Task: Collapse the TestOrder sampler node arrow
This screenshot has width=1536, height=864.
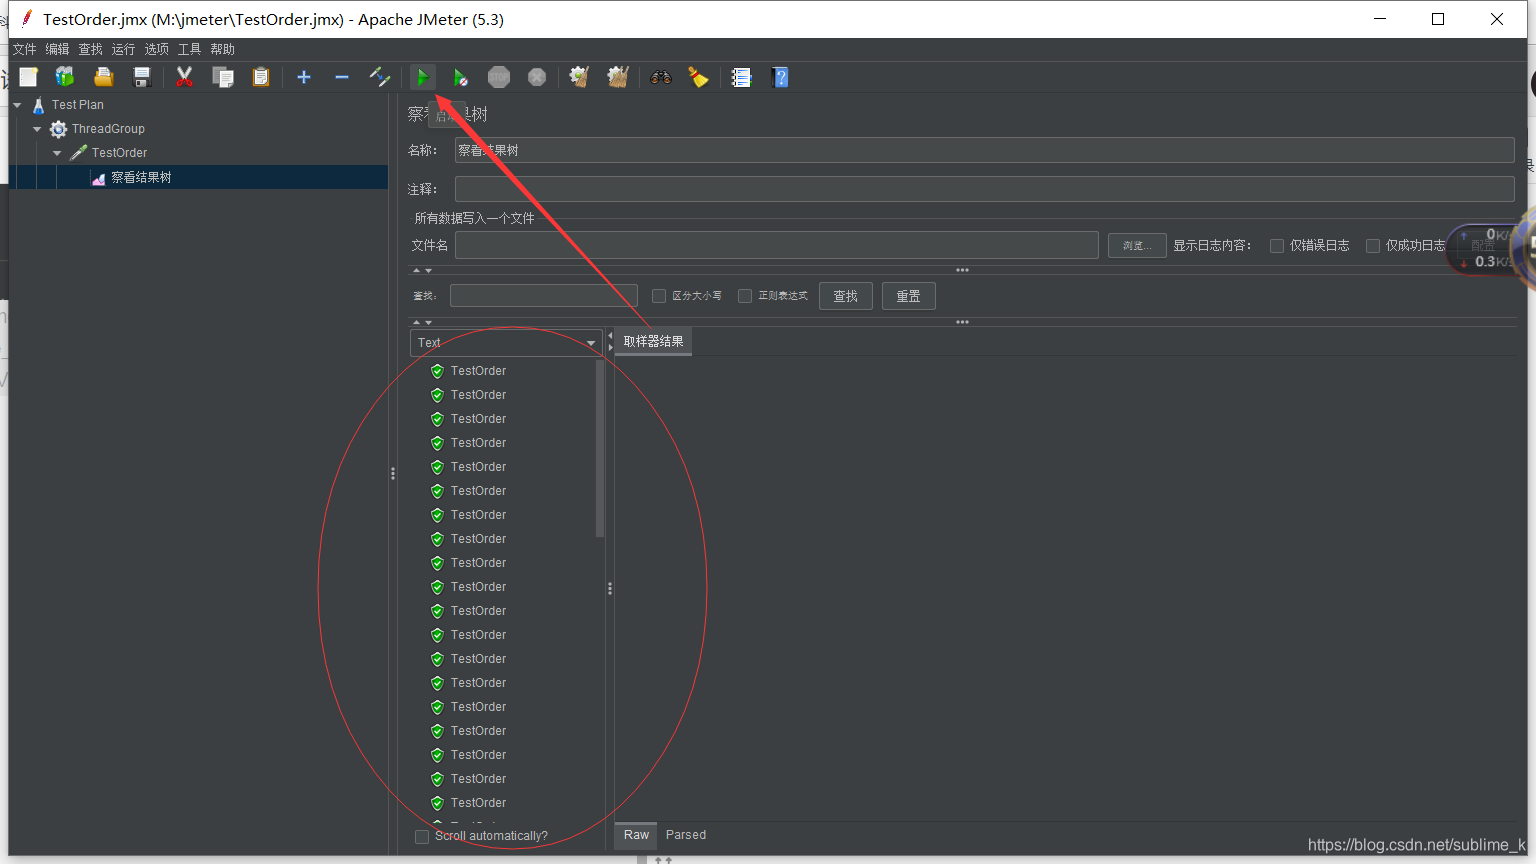Action: [57, 153]
